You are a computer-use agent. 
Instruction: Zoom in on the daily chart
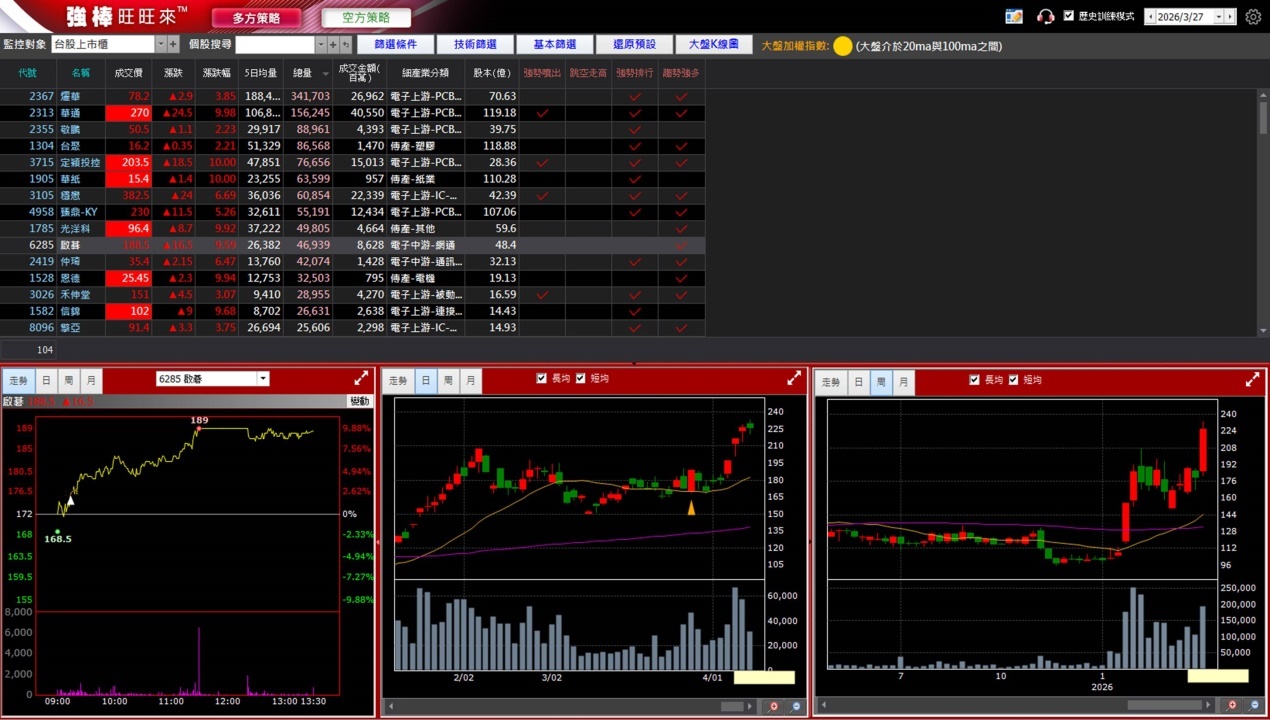click(774, 706)
